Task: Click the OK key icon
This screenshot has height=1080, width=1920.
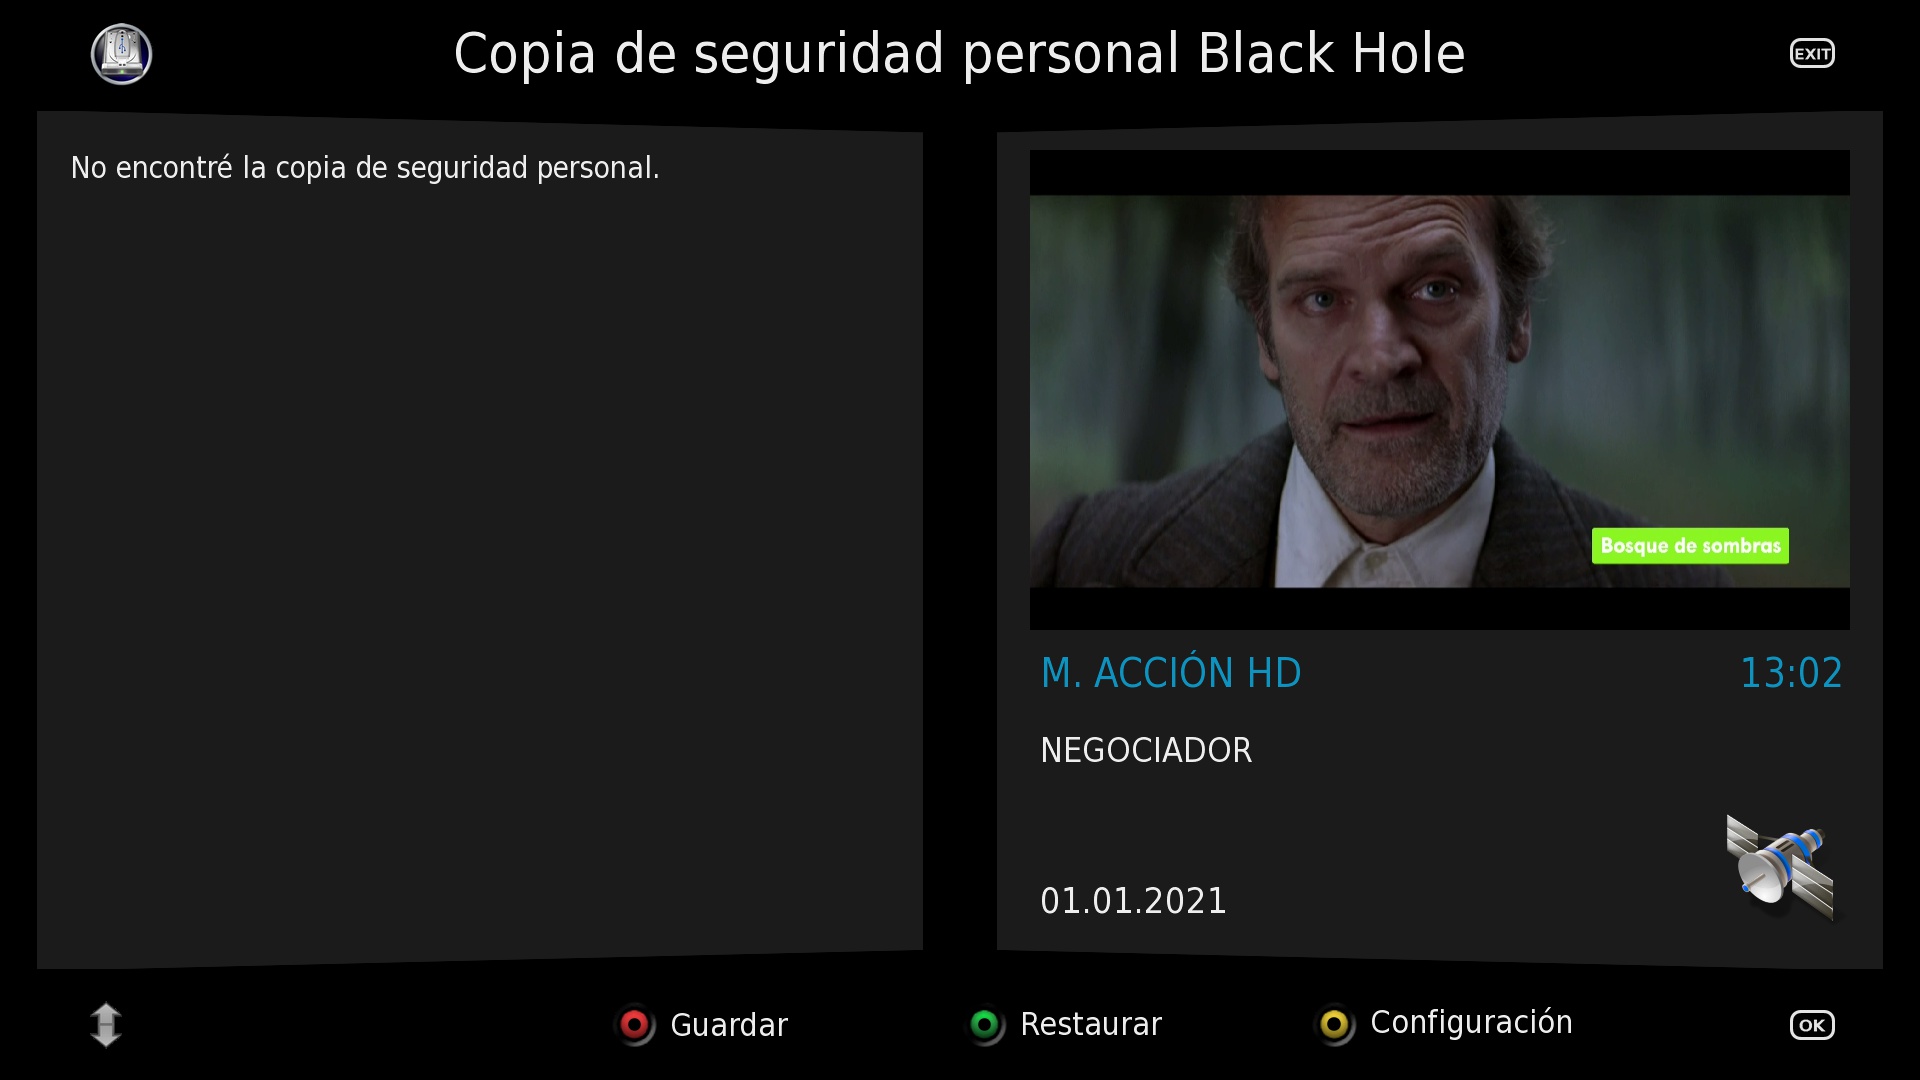Action: coord(1812,1025)
